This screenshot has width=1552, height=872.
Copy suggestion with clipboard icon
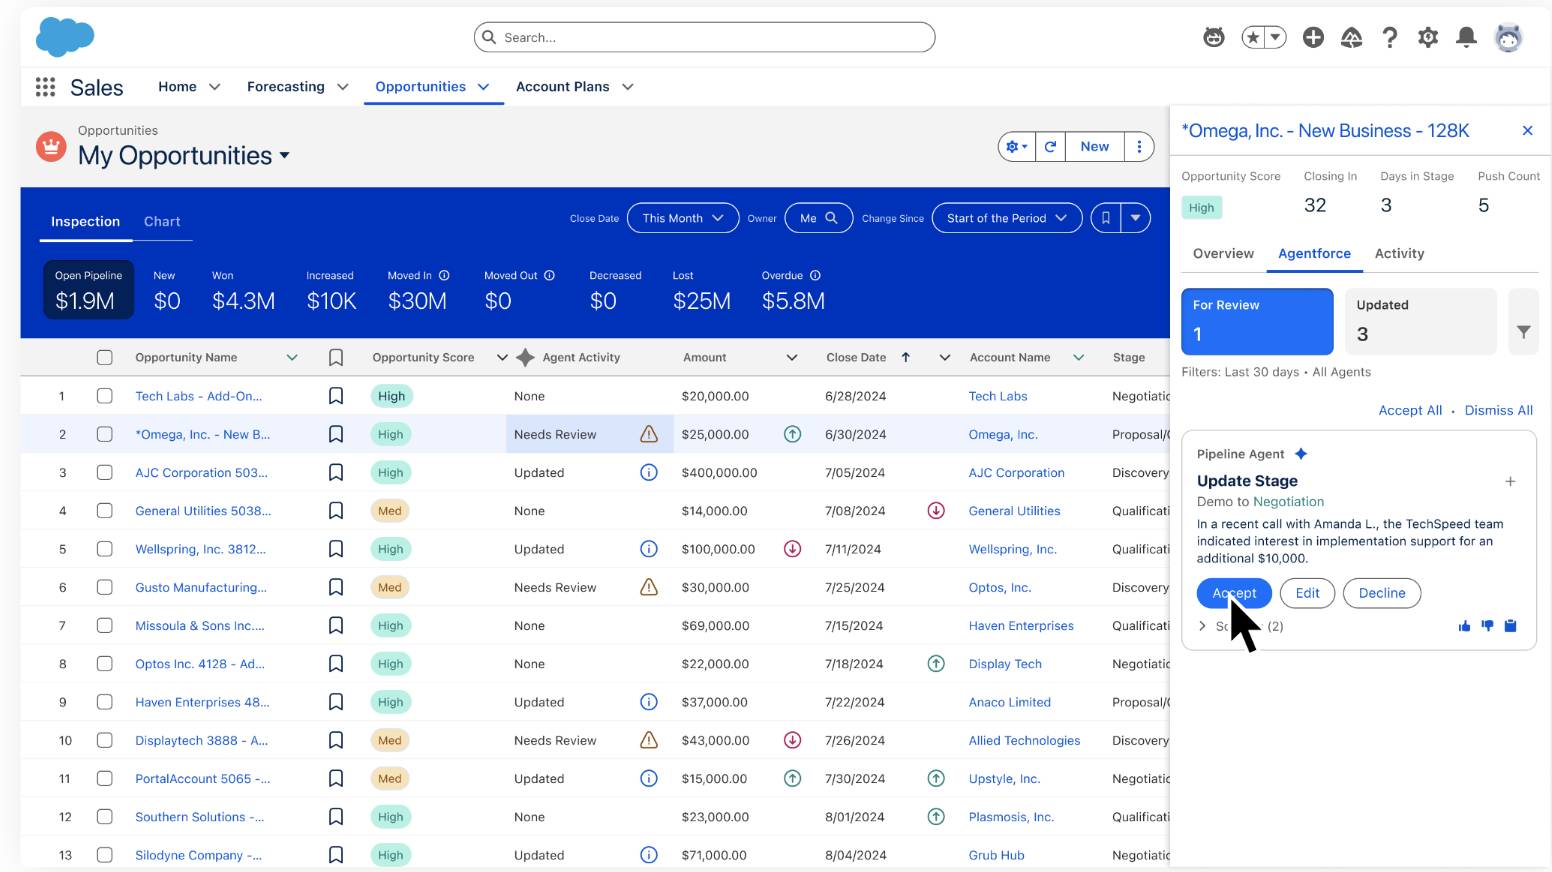coord(1510,626)
